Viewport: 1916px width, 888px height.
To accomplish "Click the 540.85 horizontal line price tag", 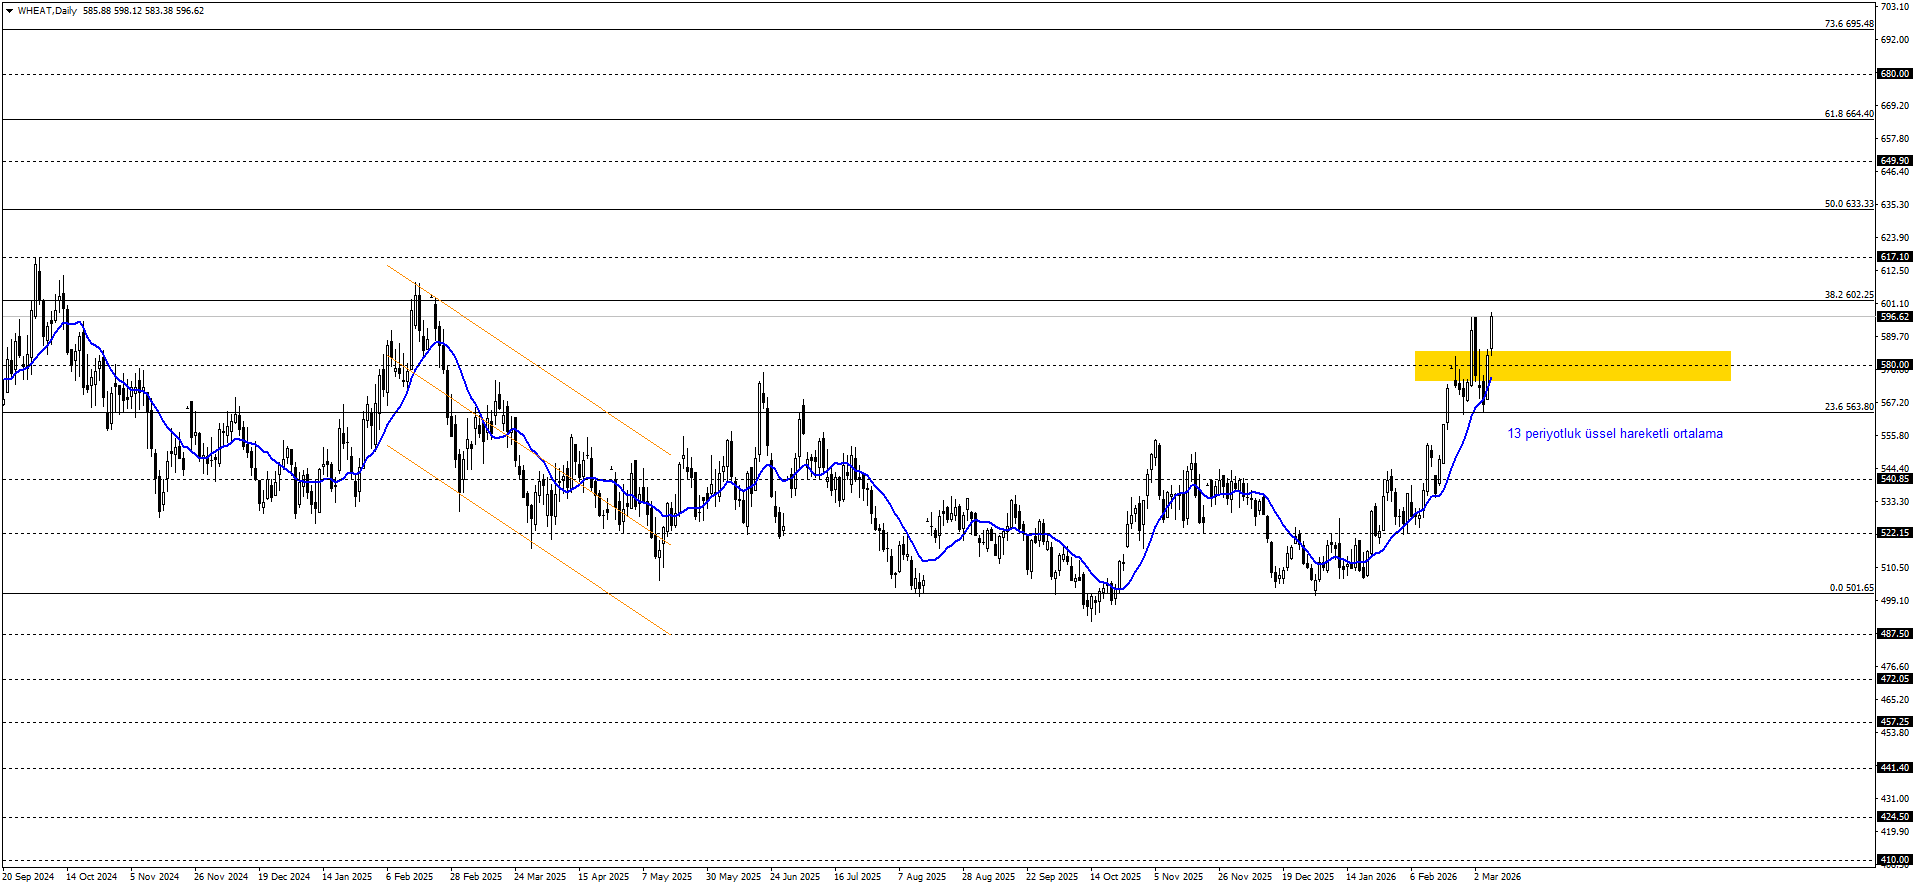I will click(1894, 479).
